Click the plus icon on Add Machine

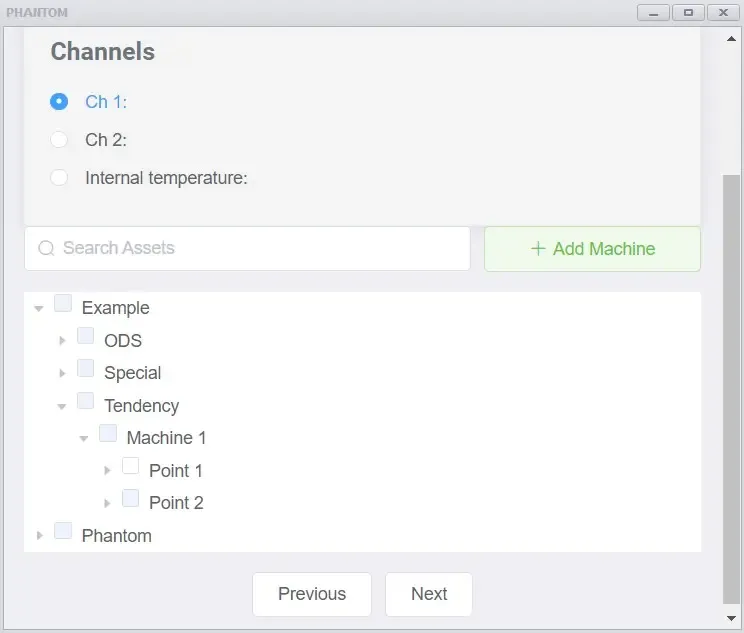[x=538, y=248]
